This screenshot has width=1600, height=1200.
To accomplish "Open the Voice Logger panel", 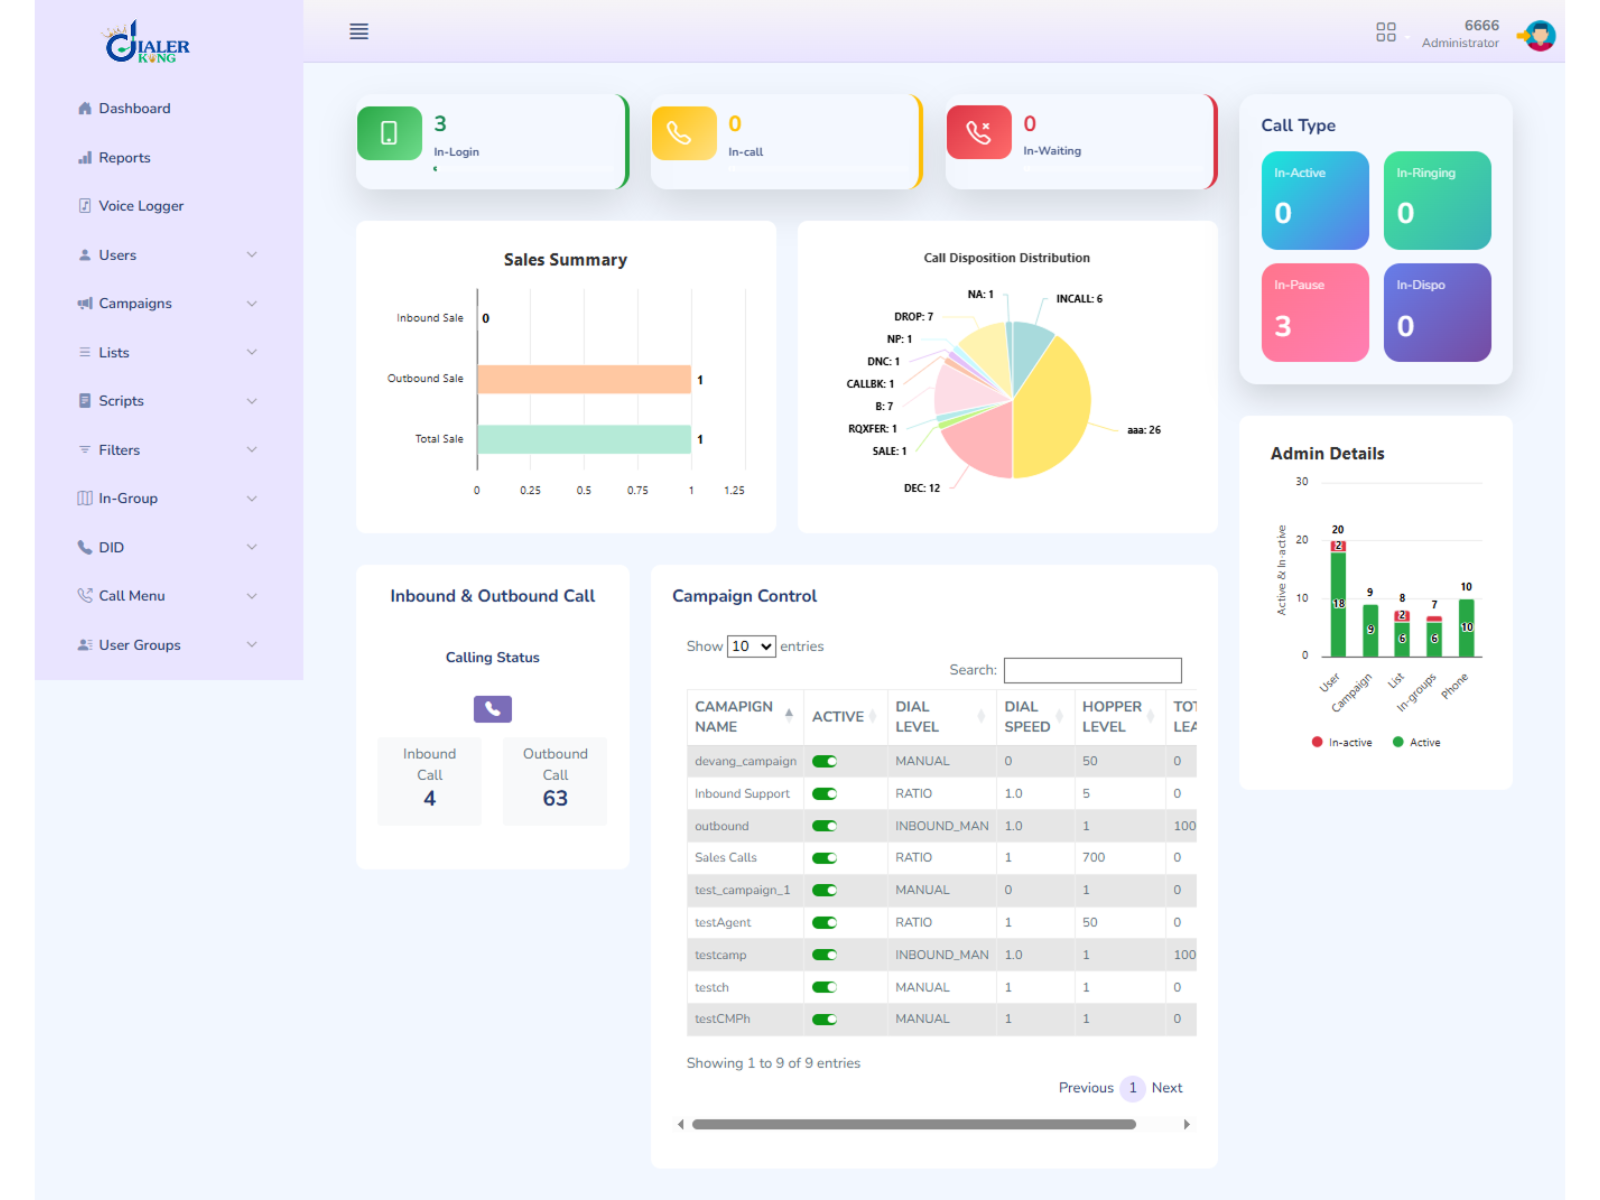I will [140, 205].
